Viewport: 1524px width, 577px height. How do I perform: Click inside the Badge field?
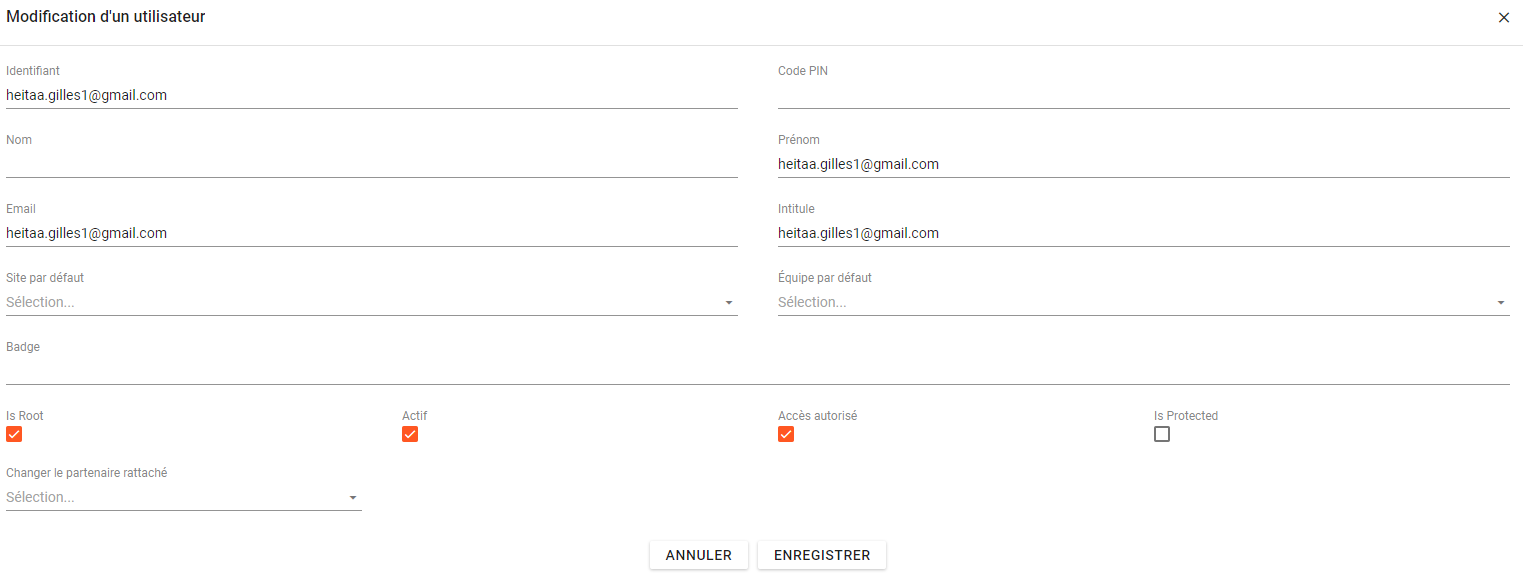click(x=757, y=372)
